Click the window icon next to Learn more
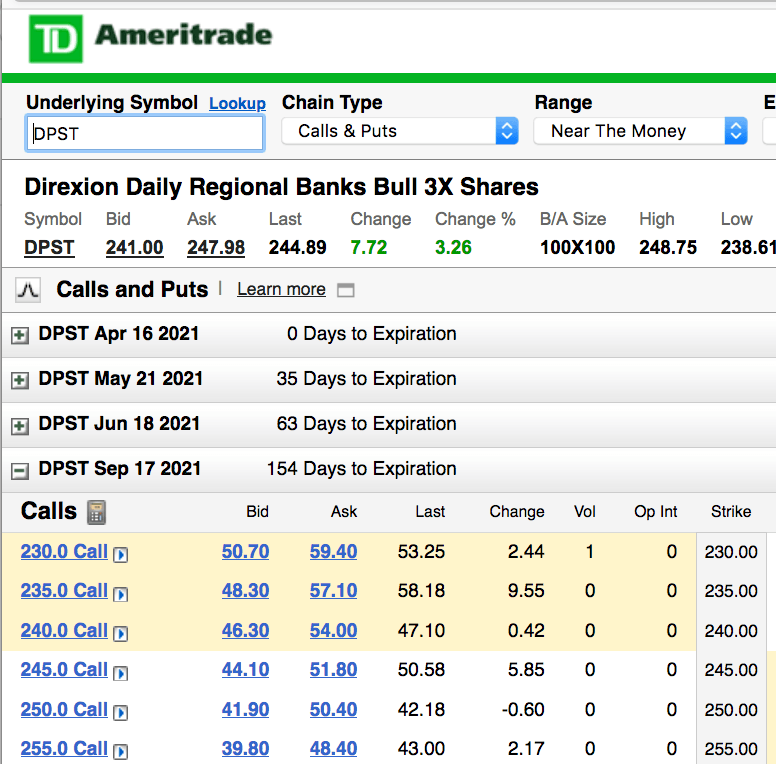 (346, 290)
